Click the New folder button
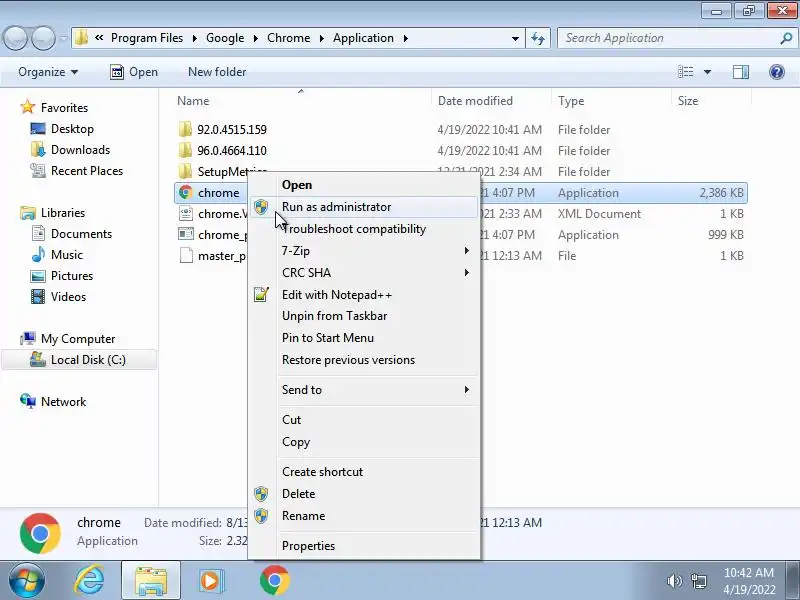Viewport: 800px width, 600px height. coord(217,72)
